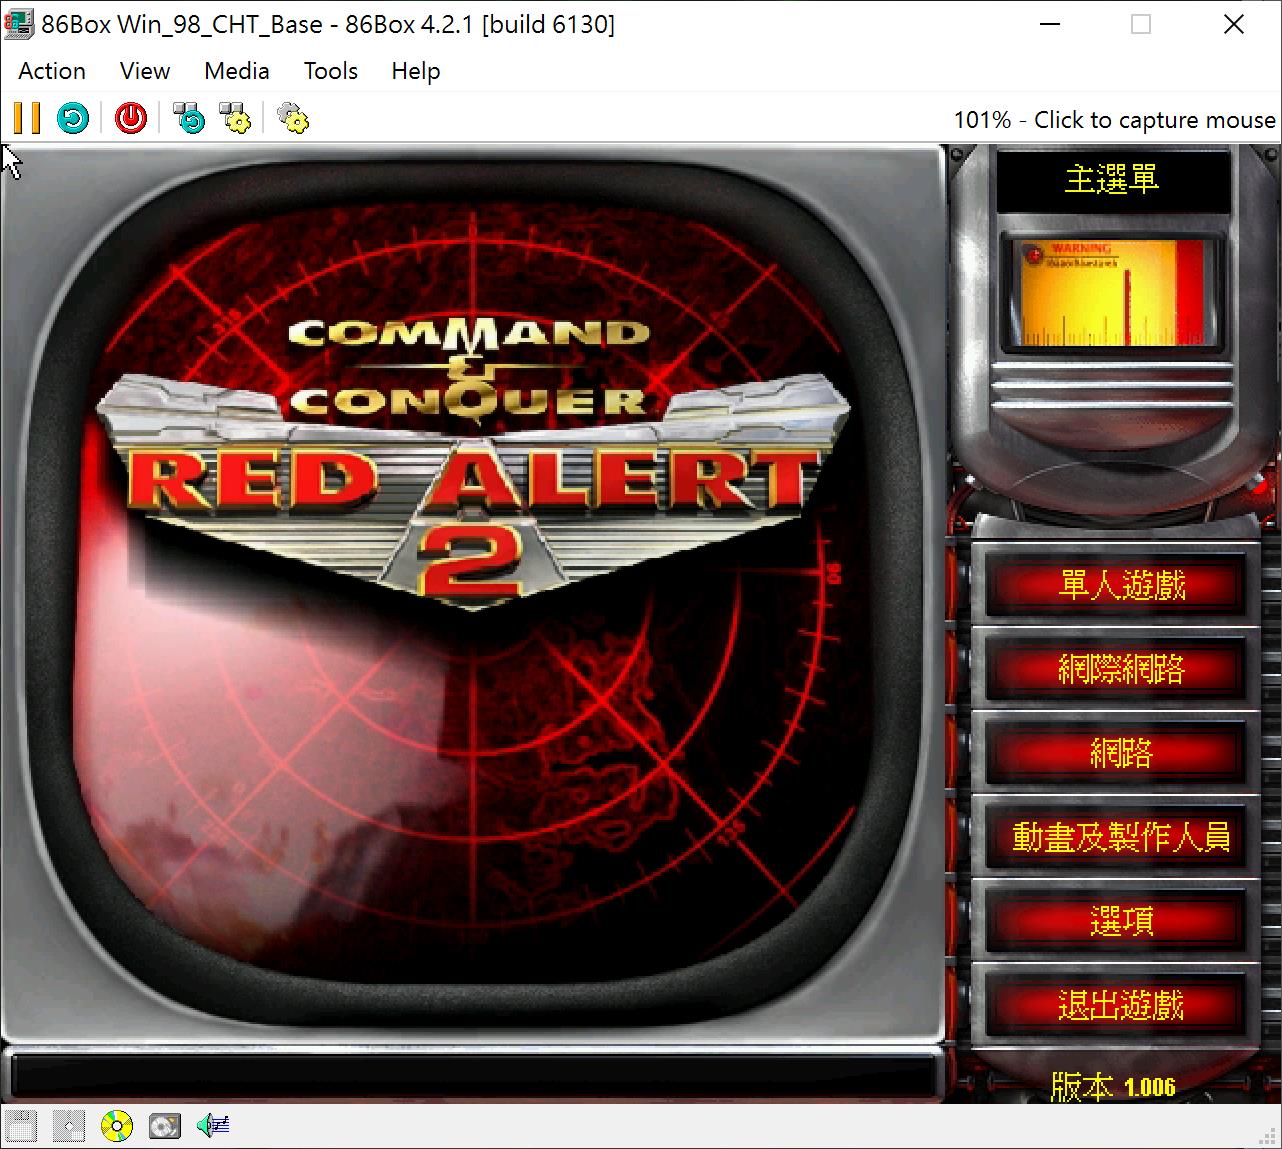Open machine settings gears icon
1282x1149 pixels.
[x=292, y=118]
